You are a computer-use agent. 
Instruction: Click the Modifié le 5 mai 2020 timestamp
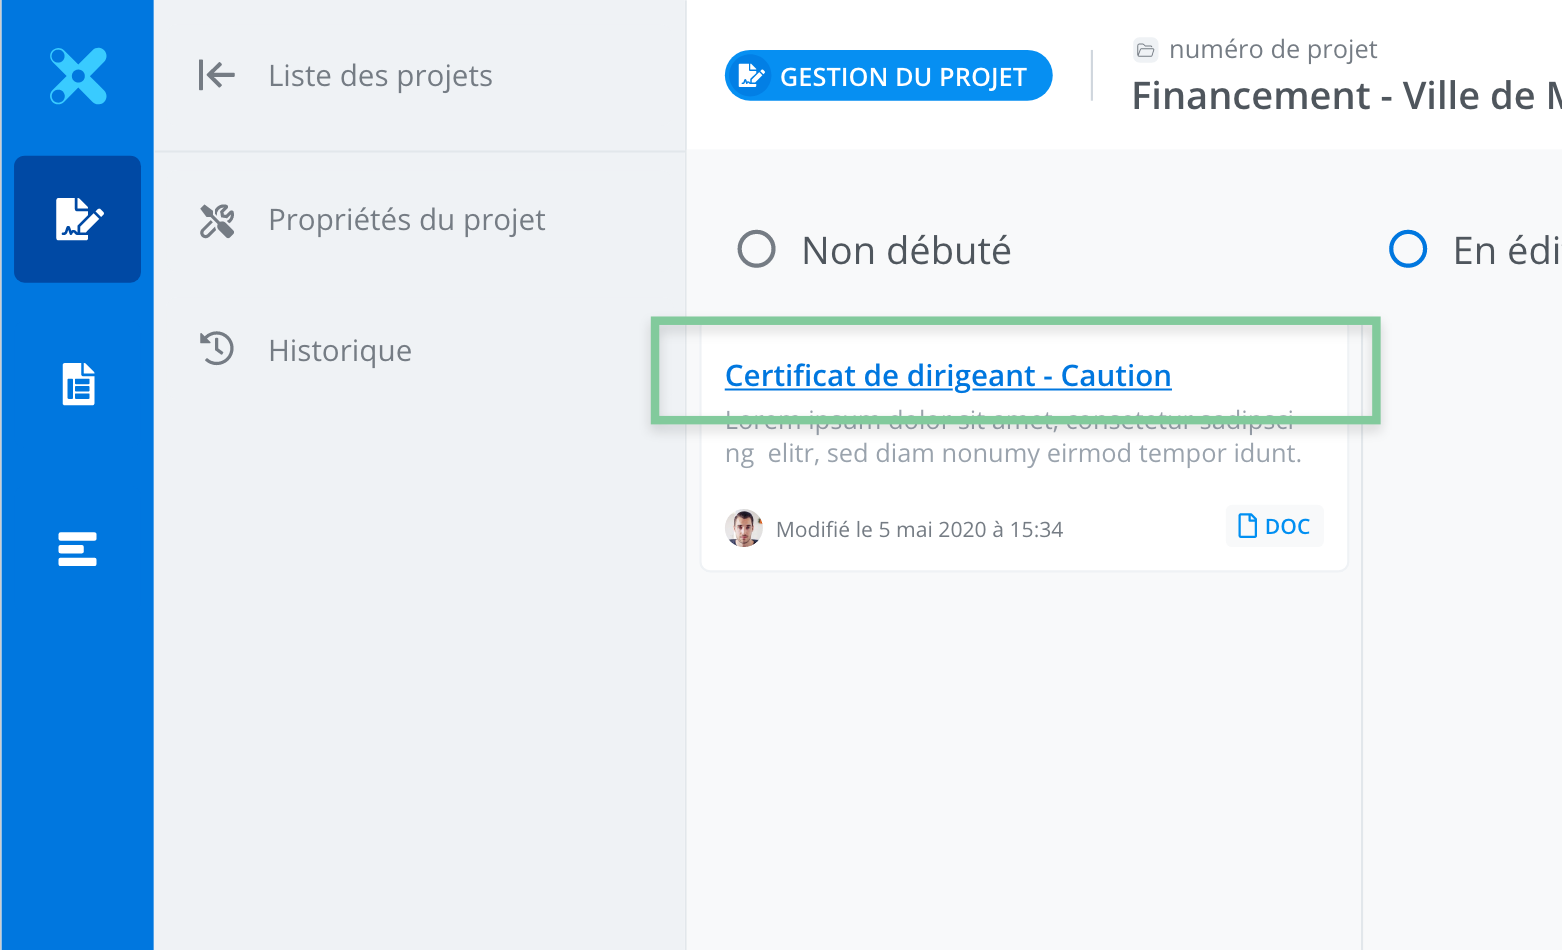click(x=919, y=530)
